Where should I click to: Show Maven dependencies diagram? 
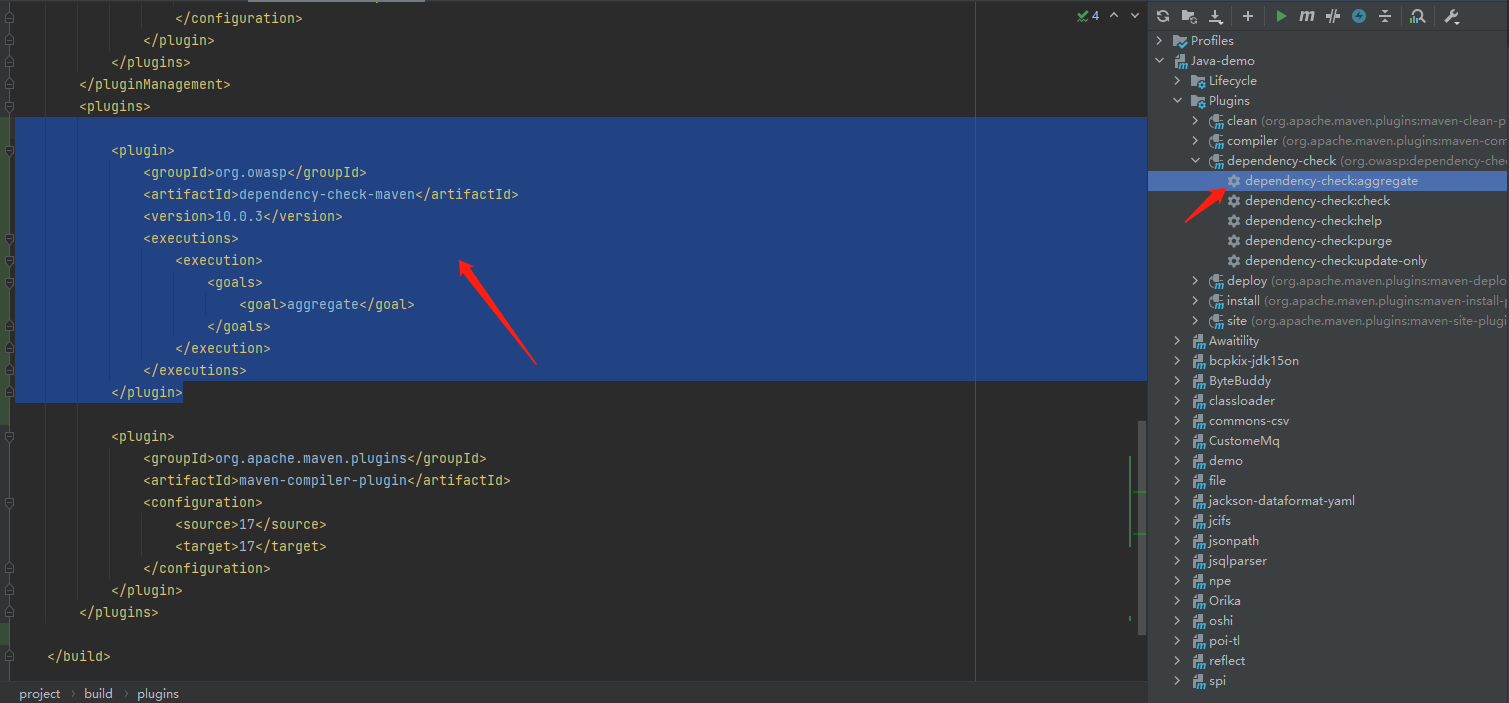coord(1417,16)
